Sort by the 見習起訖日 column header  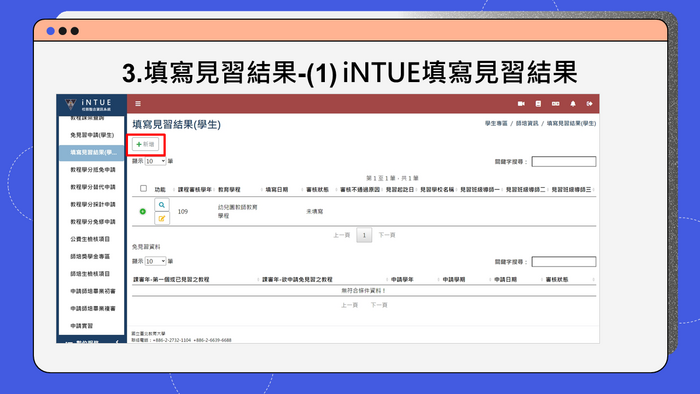400,190
